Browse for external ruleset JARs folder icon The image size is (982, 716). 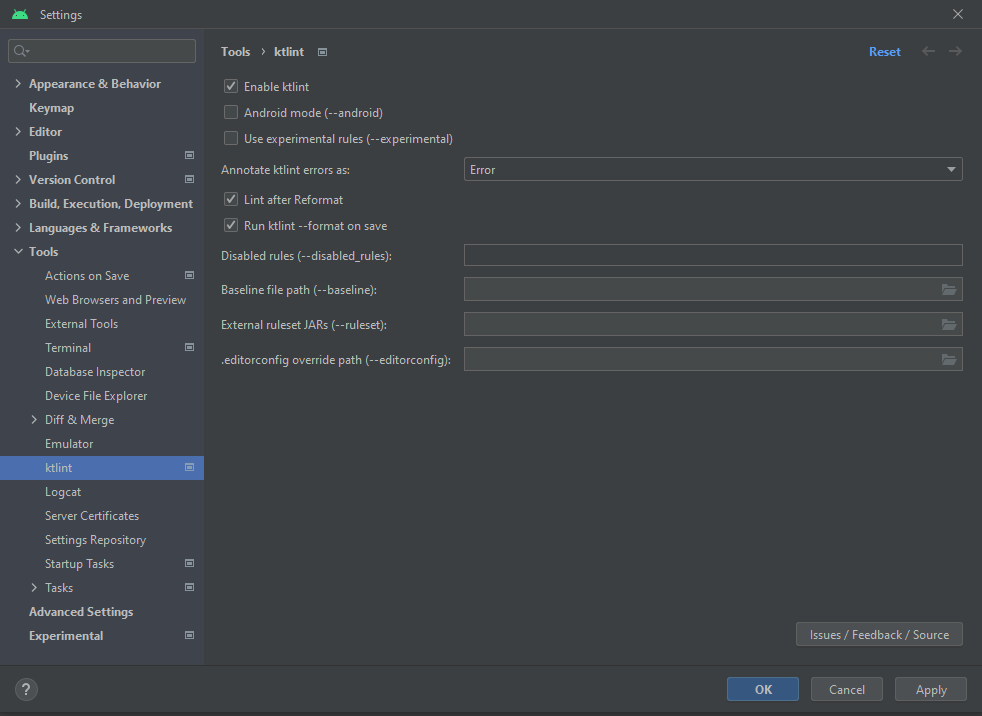click(x=949, y=324)
